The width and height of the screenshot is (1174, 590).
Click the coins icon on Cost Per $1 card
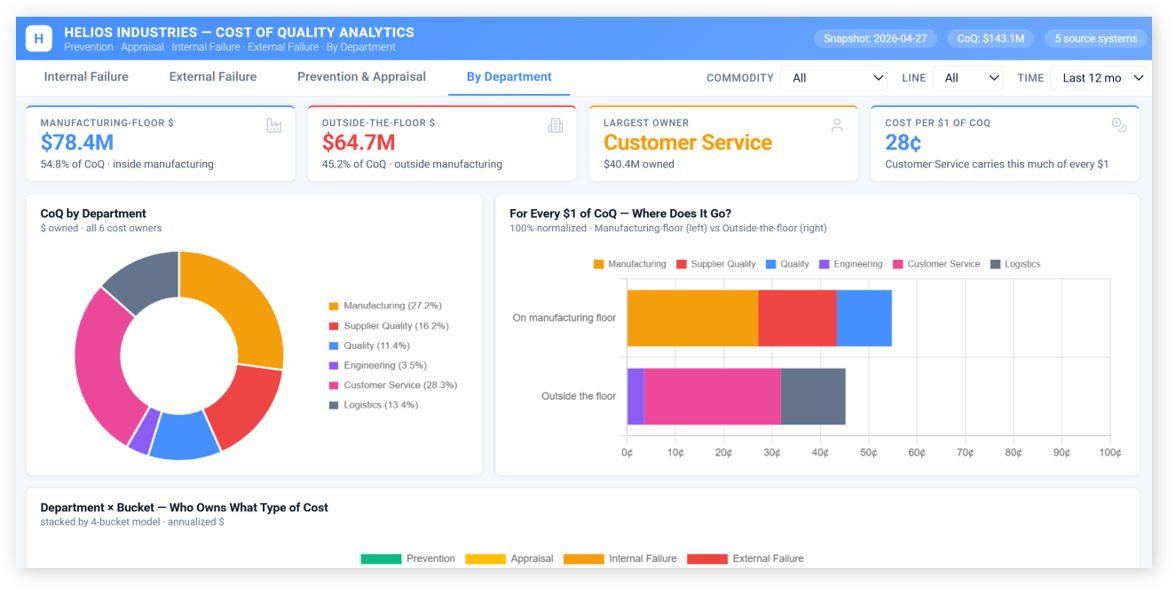[x=1119, y=126]
